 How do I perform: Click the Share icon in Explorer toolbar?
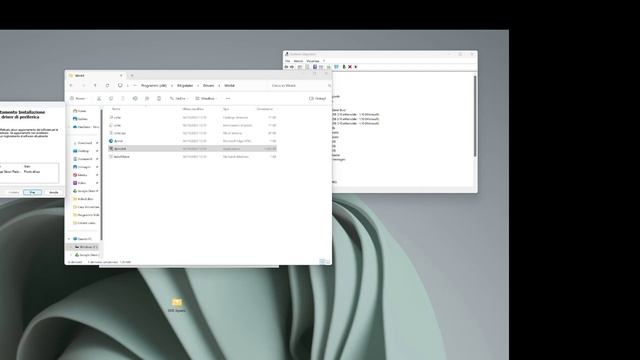(147, 98)
